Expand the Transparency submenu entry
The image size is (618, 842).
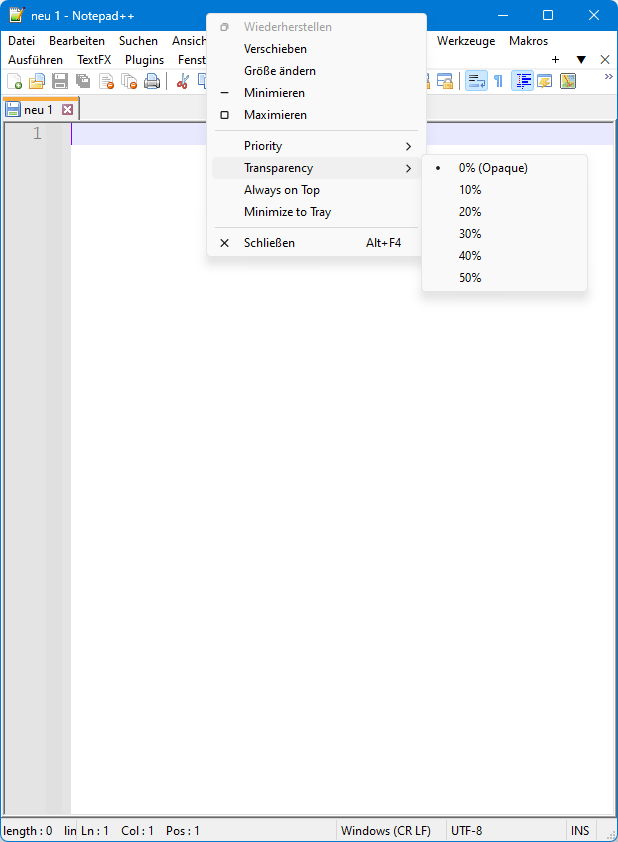tap(316, 168)
